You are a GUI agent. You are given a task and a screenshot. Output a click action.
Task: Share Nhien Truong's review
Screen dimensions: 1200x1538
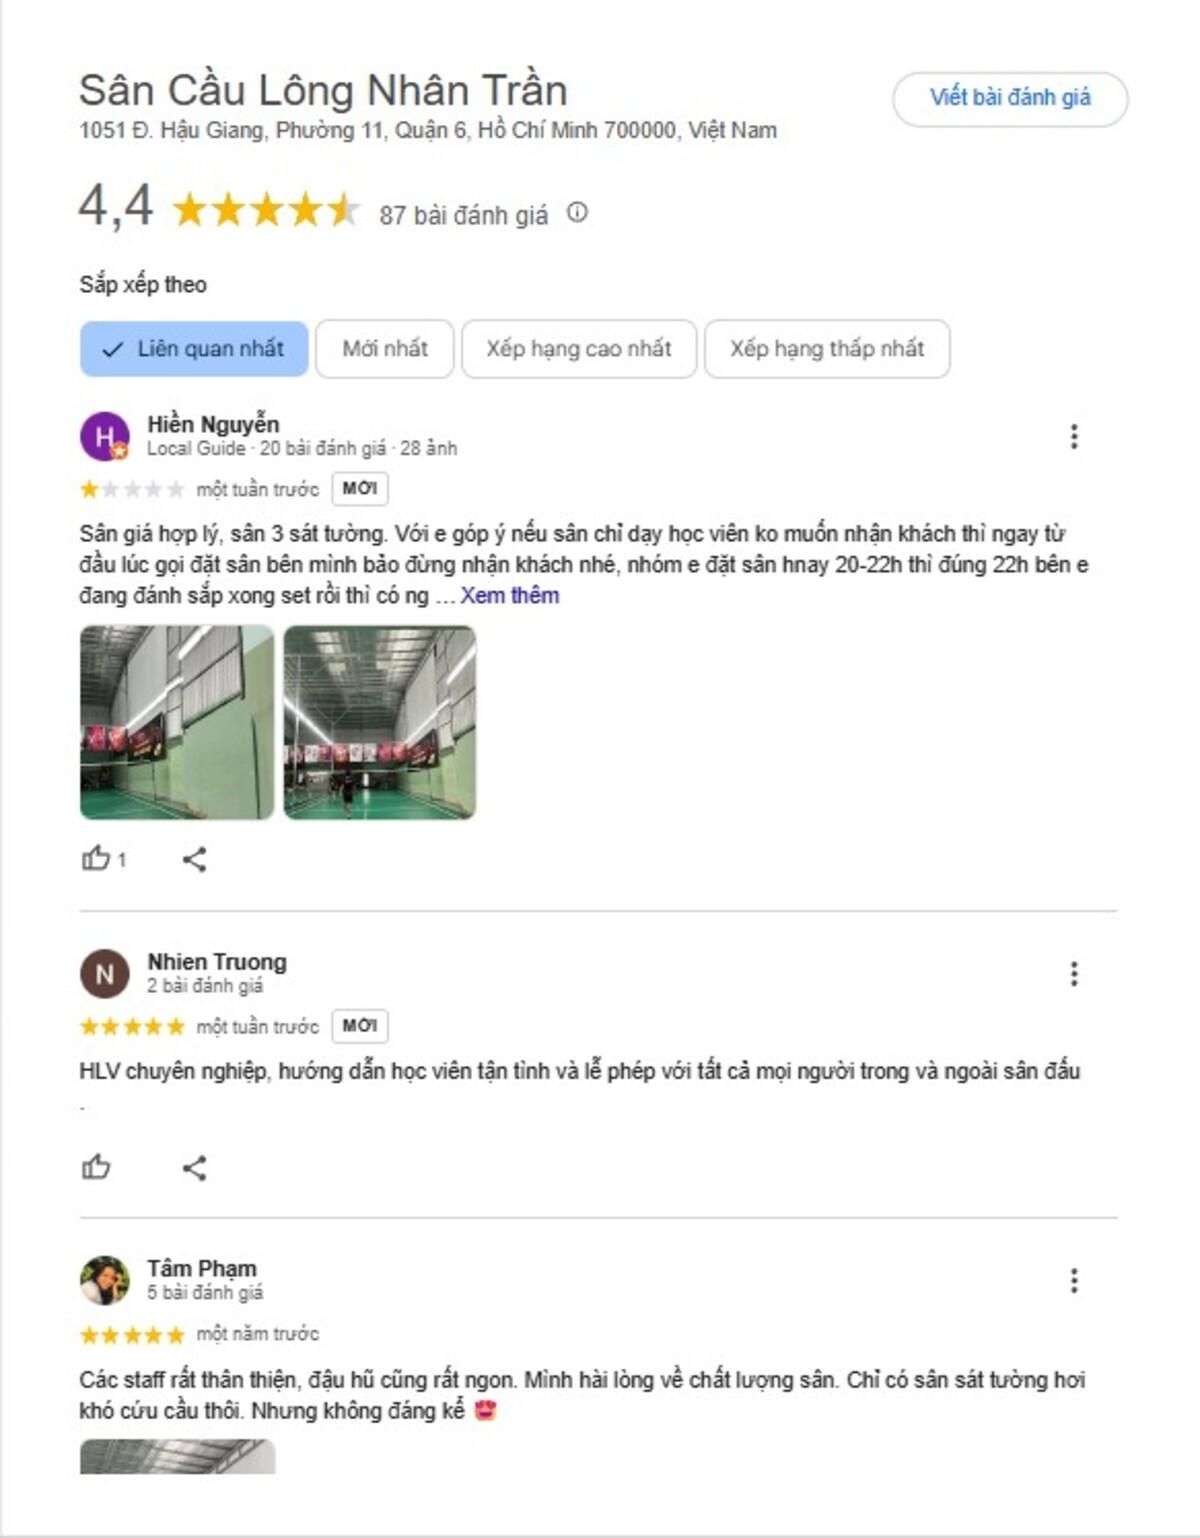click(195, 1167)
